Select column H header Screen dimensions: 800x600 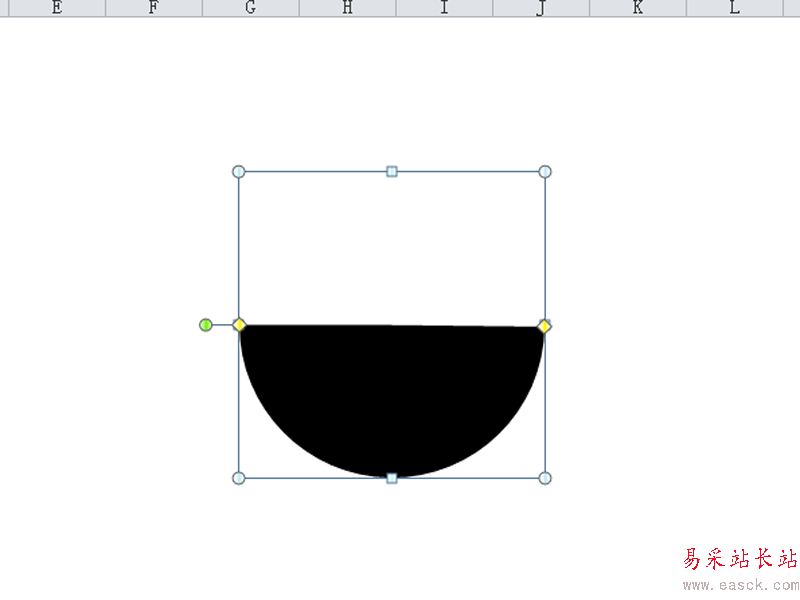[347, 8]
